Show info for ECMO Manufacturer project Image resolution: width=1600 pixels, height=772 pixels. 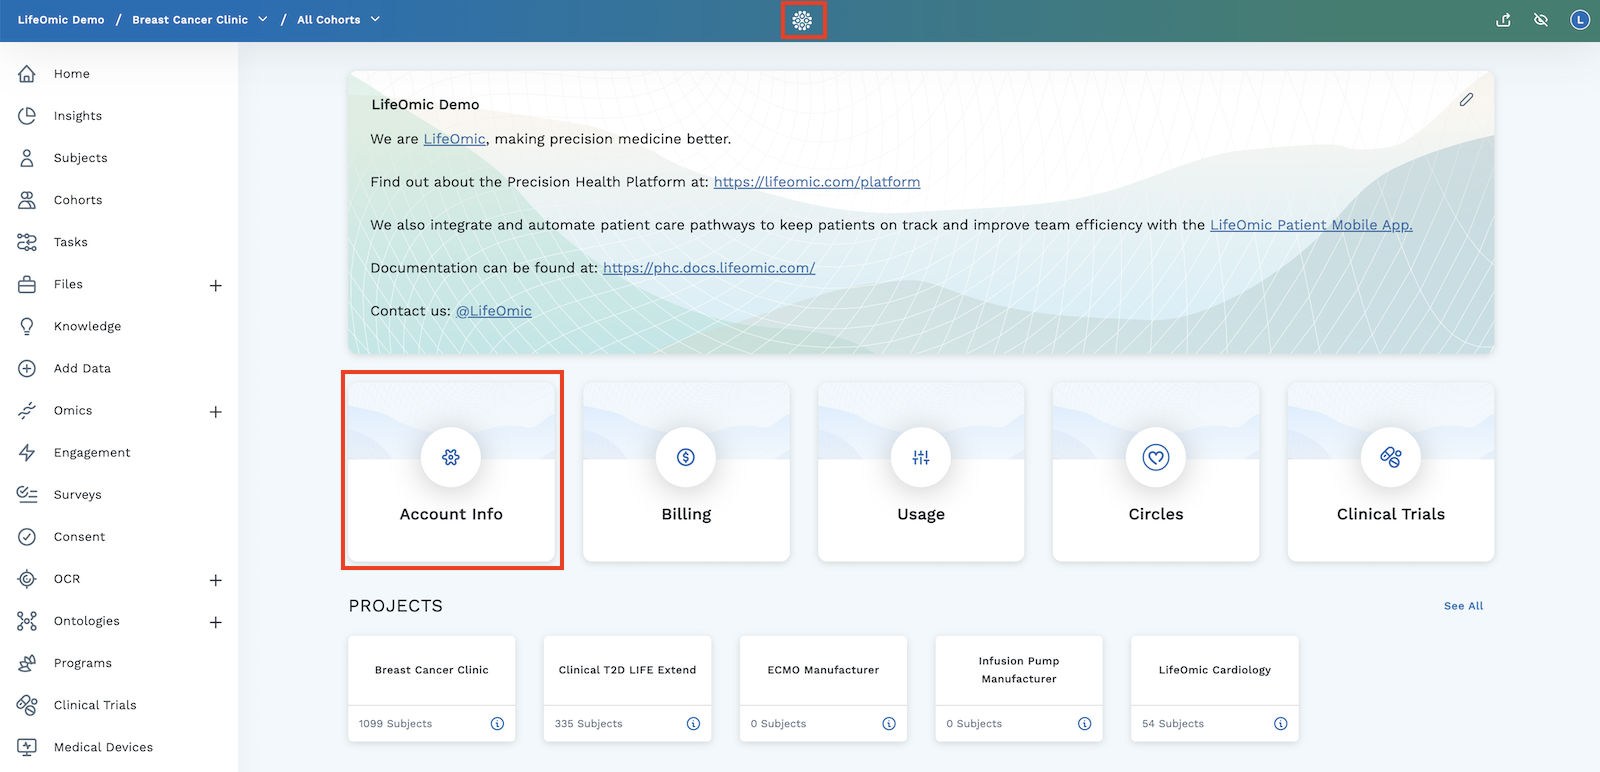coord(889,724)
